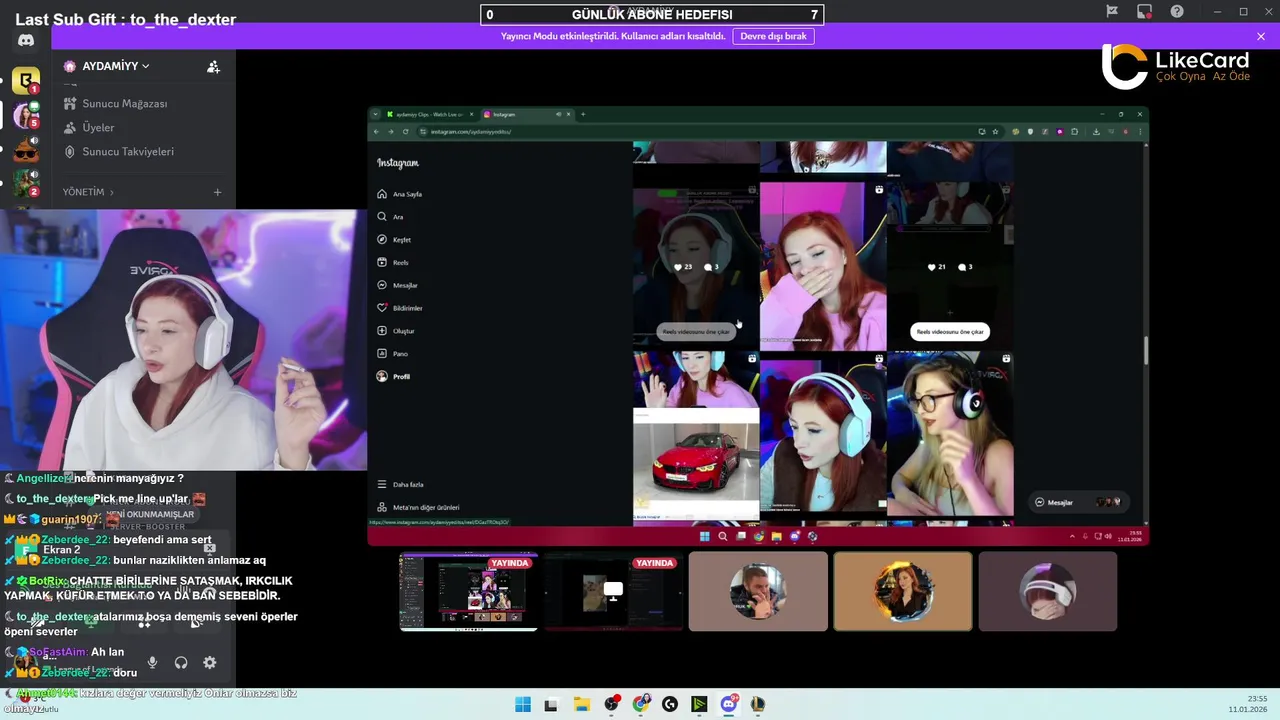Click grey Reels videosunu öne çıkar button
The image size is (1280, 720).
(696, 331)
